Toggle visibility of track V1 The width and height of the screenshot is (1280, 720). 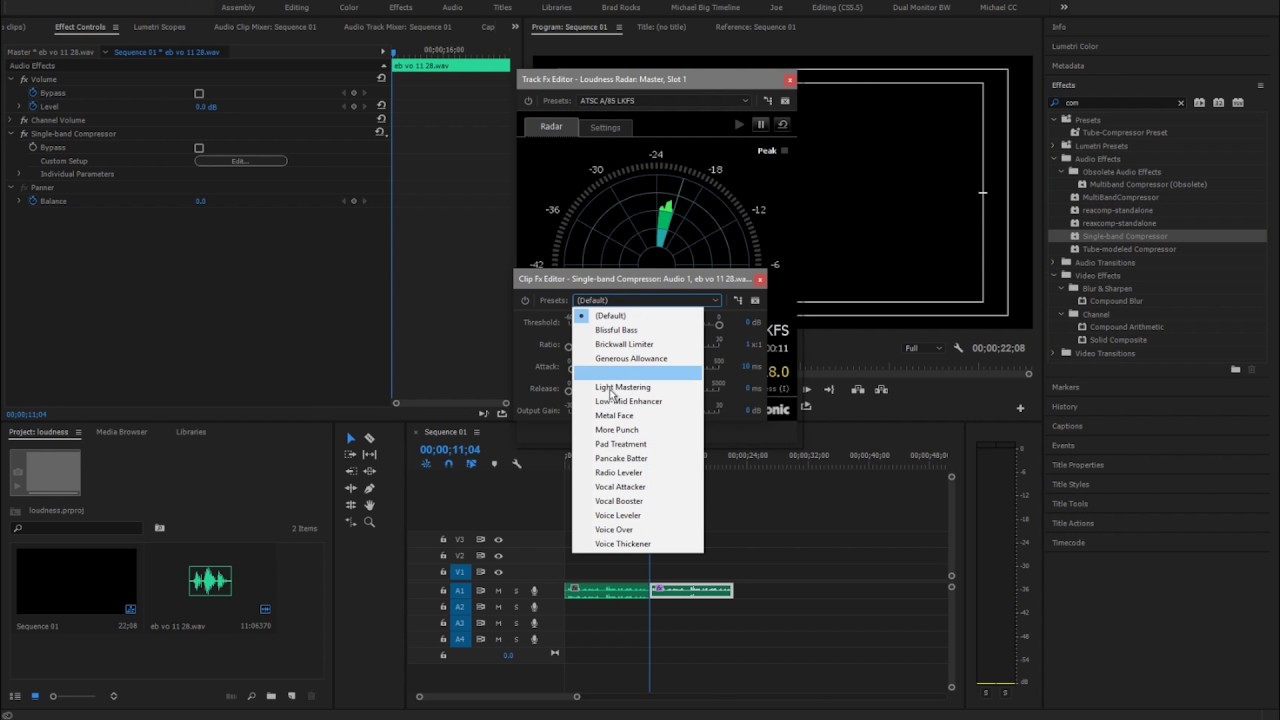pyautogui.click(x=498, y=572)
